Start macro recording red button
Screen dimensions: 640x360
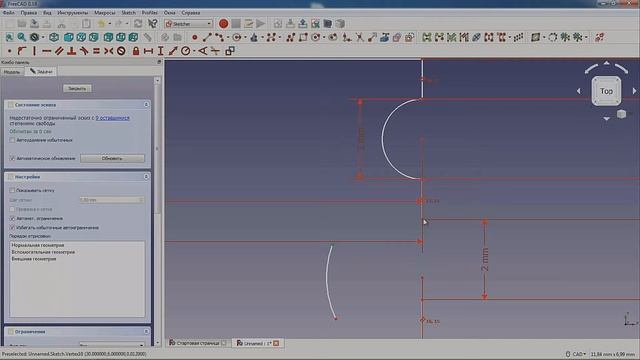coord(223,24)
